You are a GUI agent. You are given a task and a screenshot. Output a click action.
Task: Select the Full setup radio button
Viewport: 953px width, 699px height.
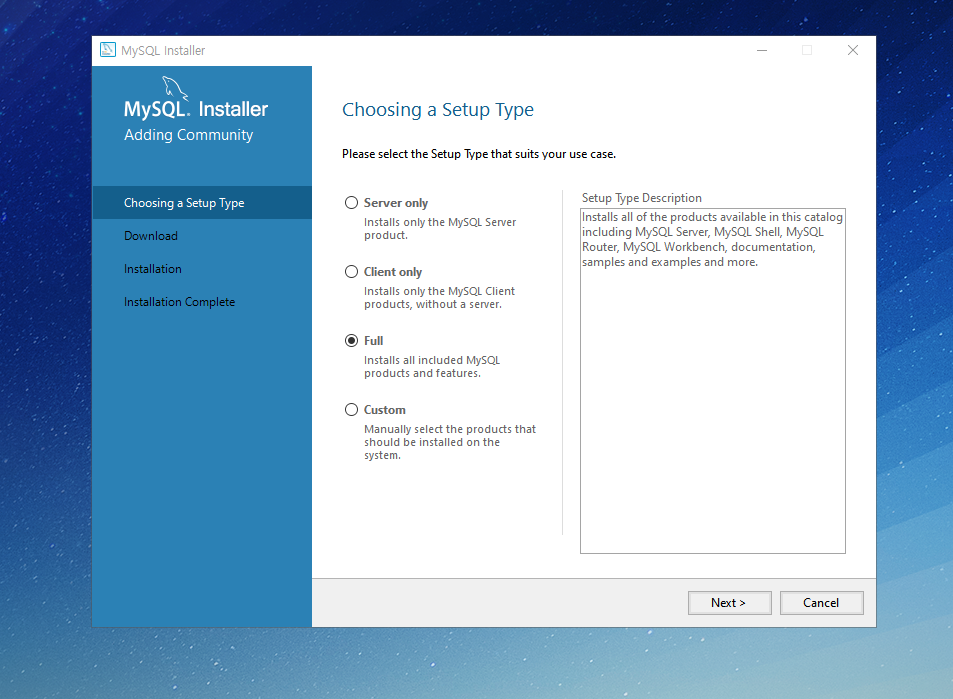click(351, 340)
